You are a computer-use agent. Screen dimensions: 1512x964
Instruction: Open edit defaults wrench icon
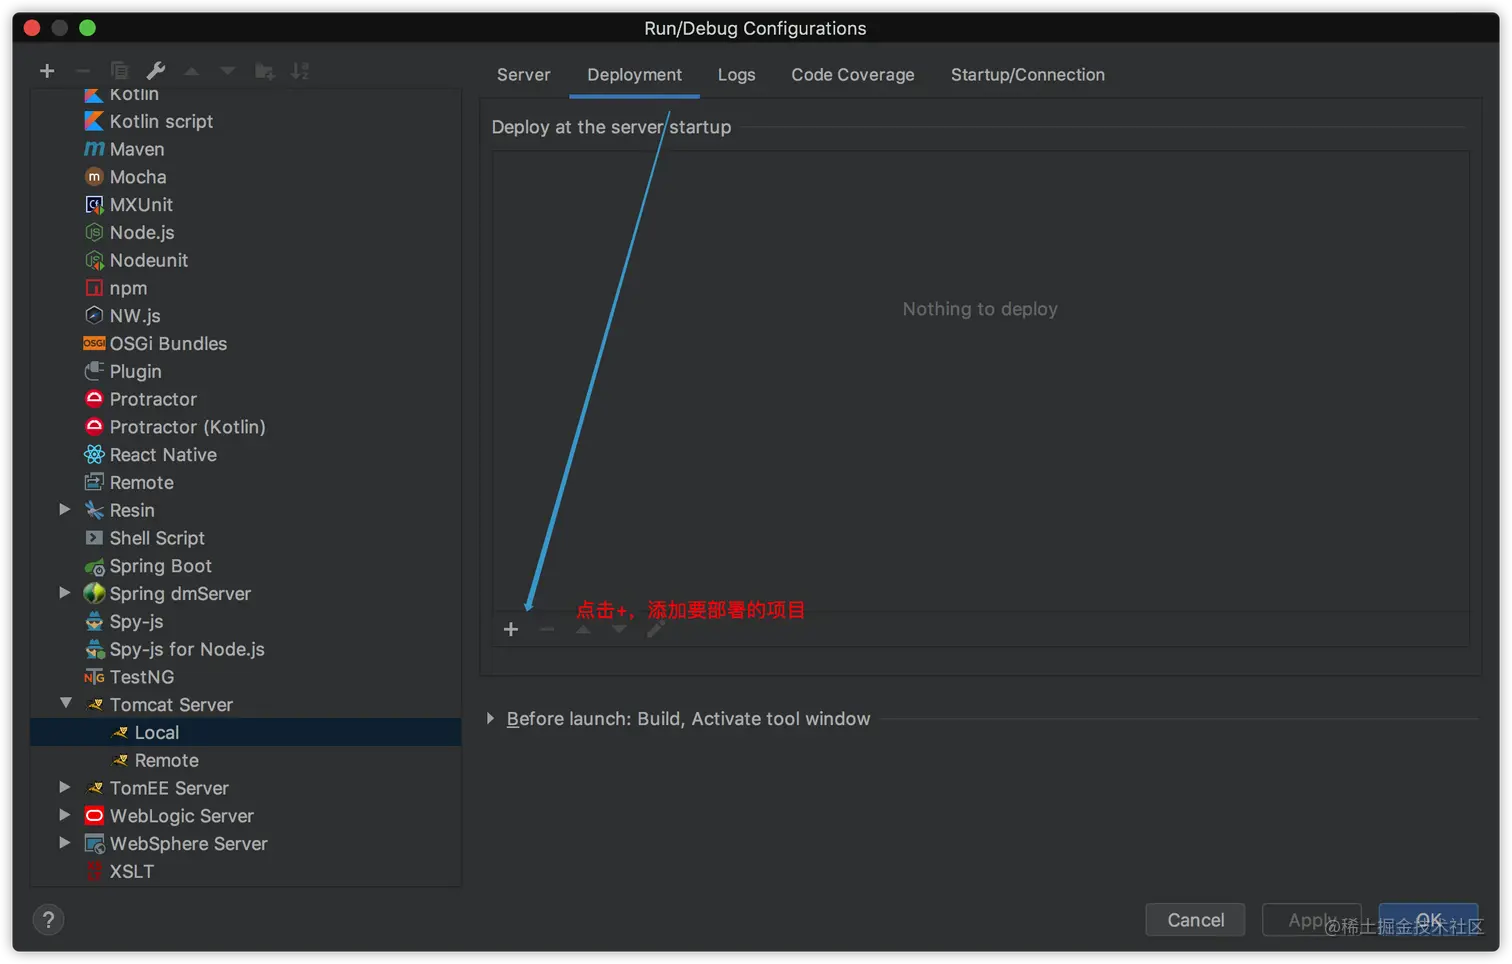pos(155,71)
